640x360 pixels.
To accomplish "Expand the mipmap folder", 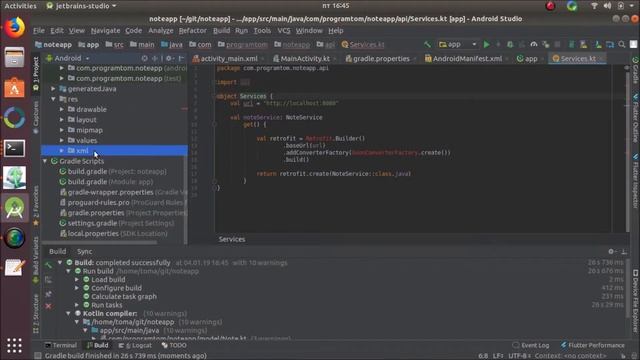I will [x=62, y=130].
